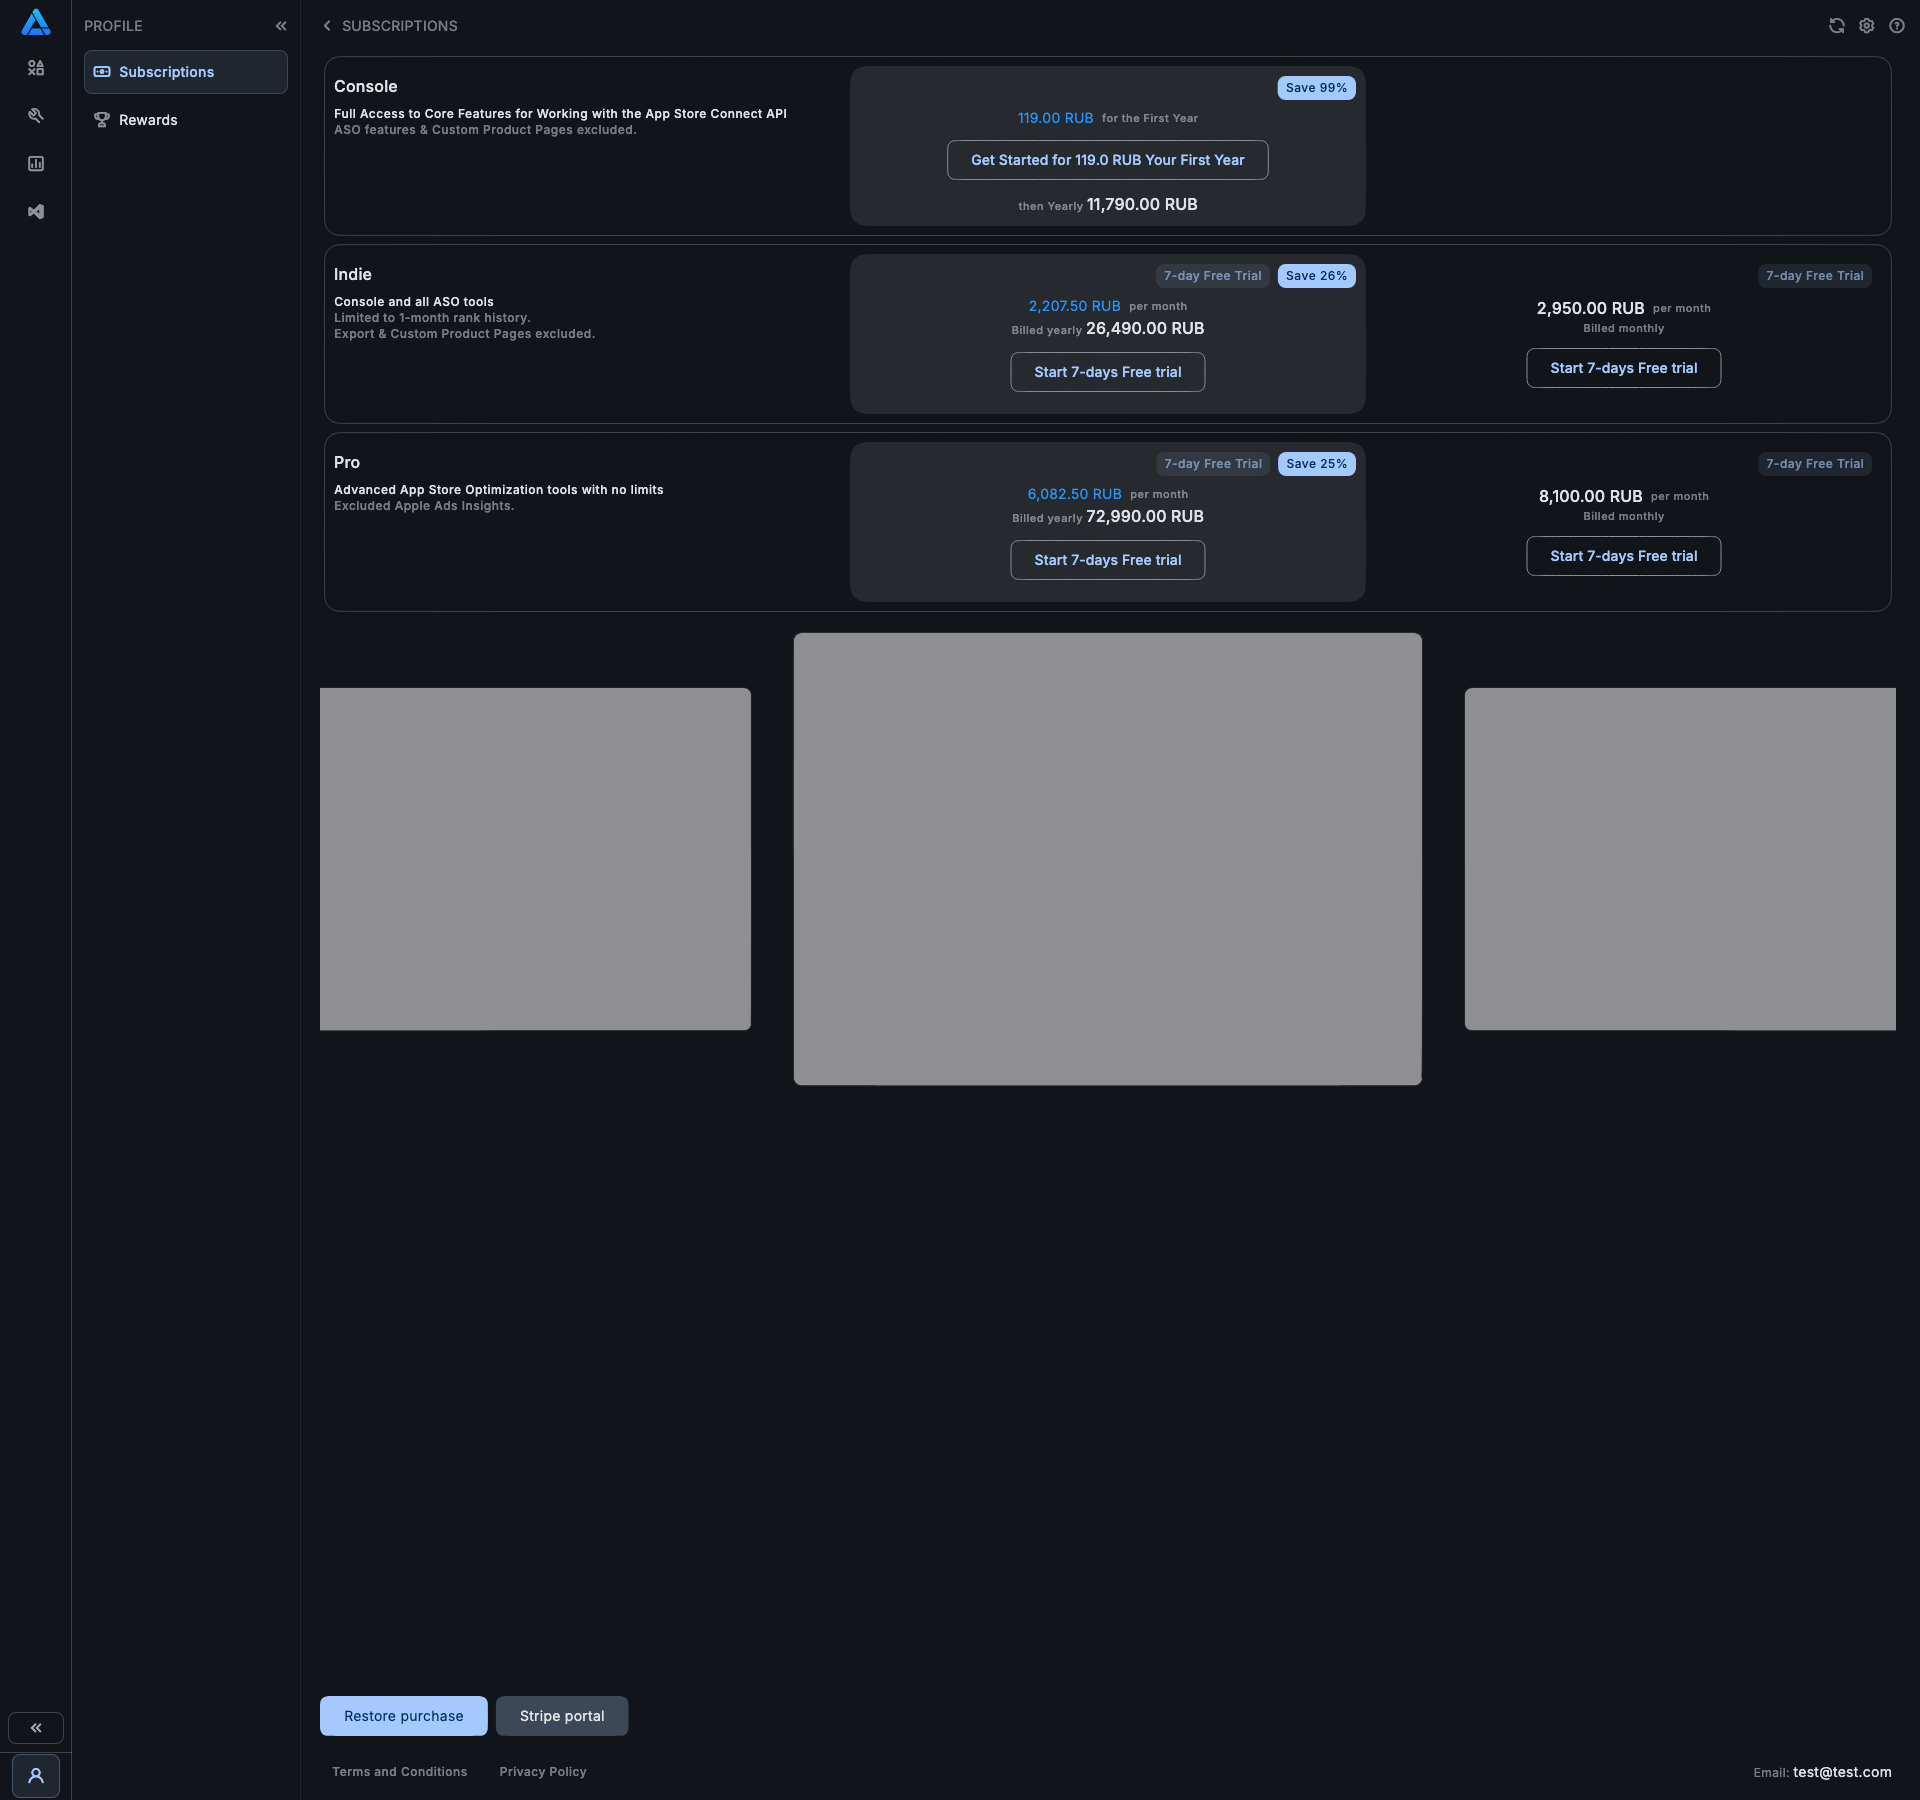Open the user profile icon at bottom left
Screen dimensions: 1920x1800
point(36,1776)
